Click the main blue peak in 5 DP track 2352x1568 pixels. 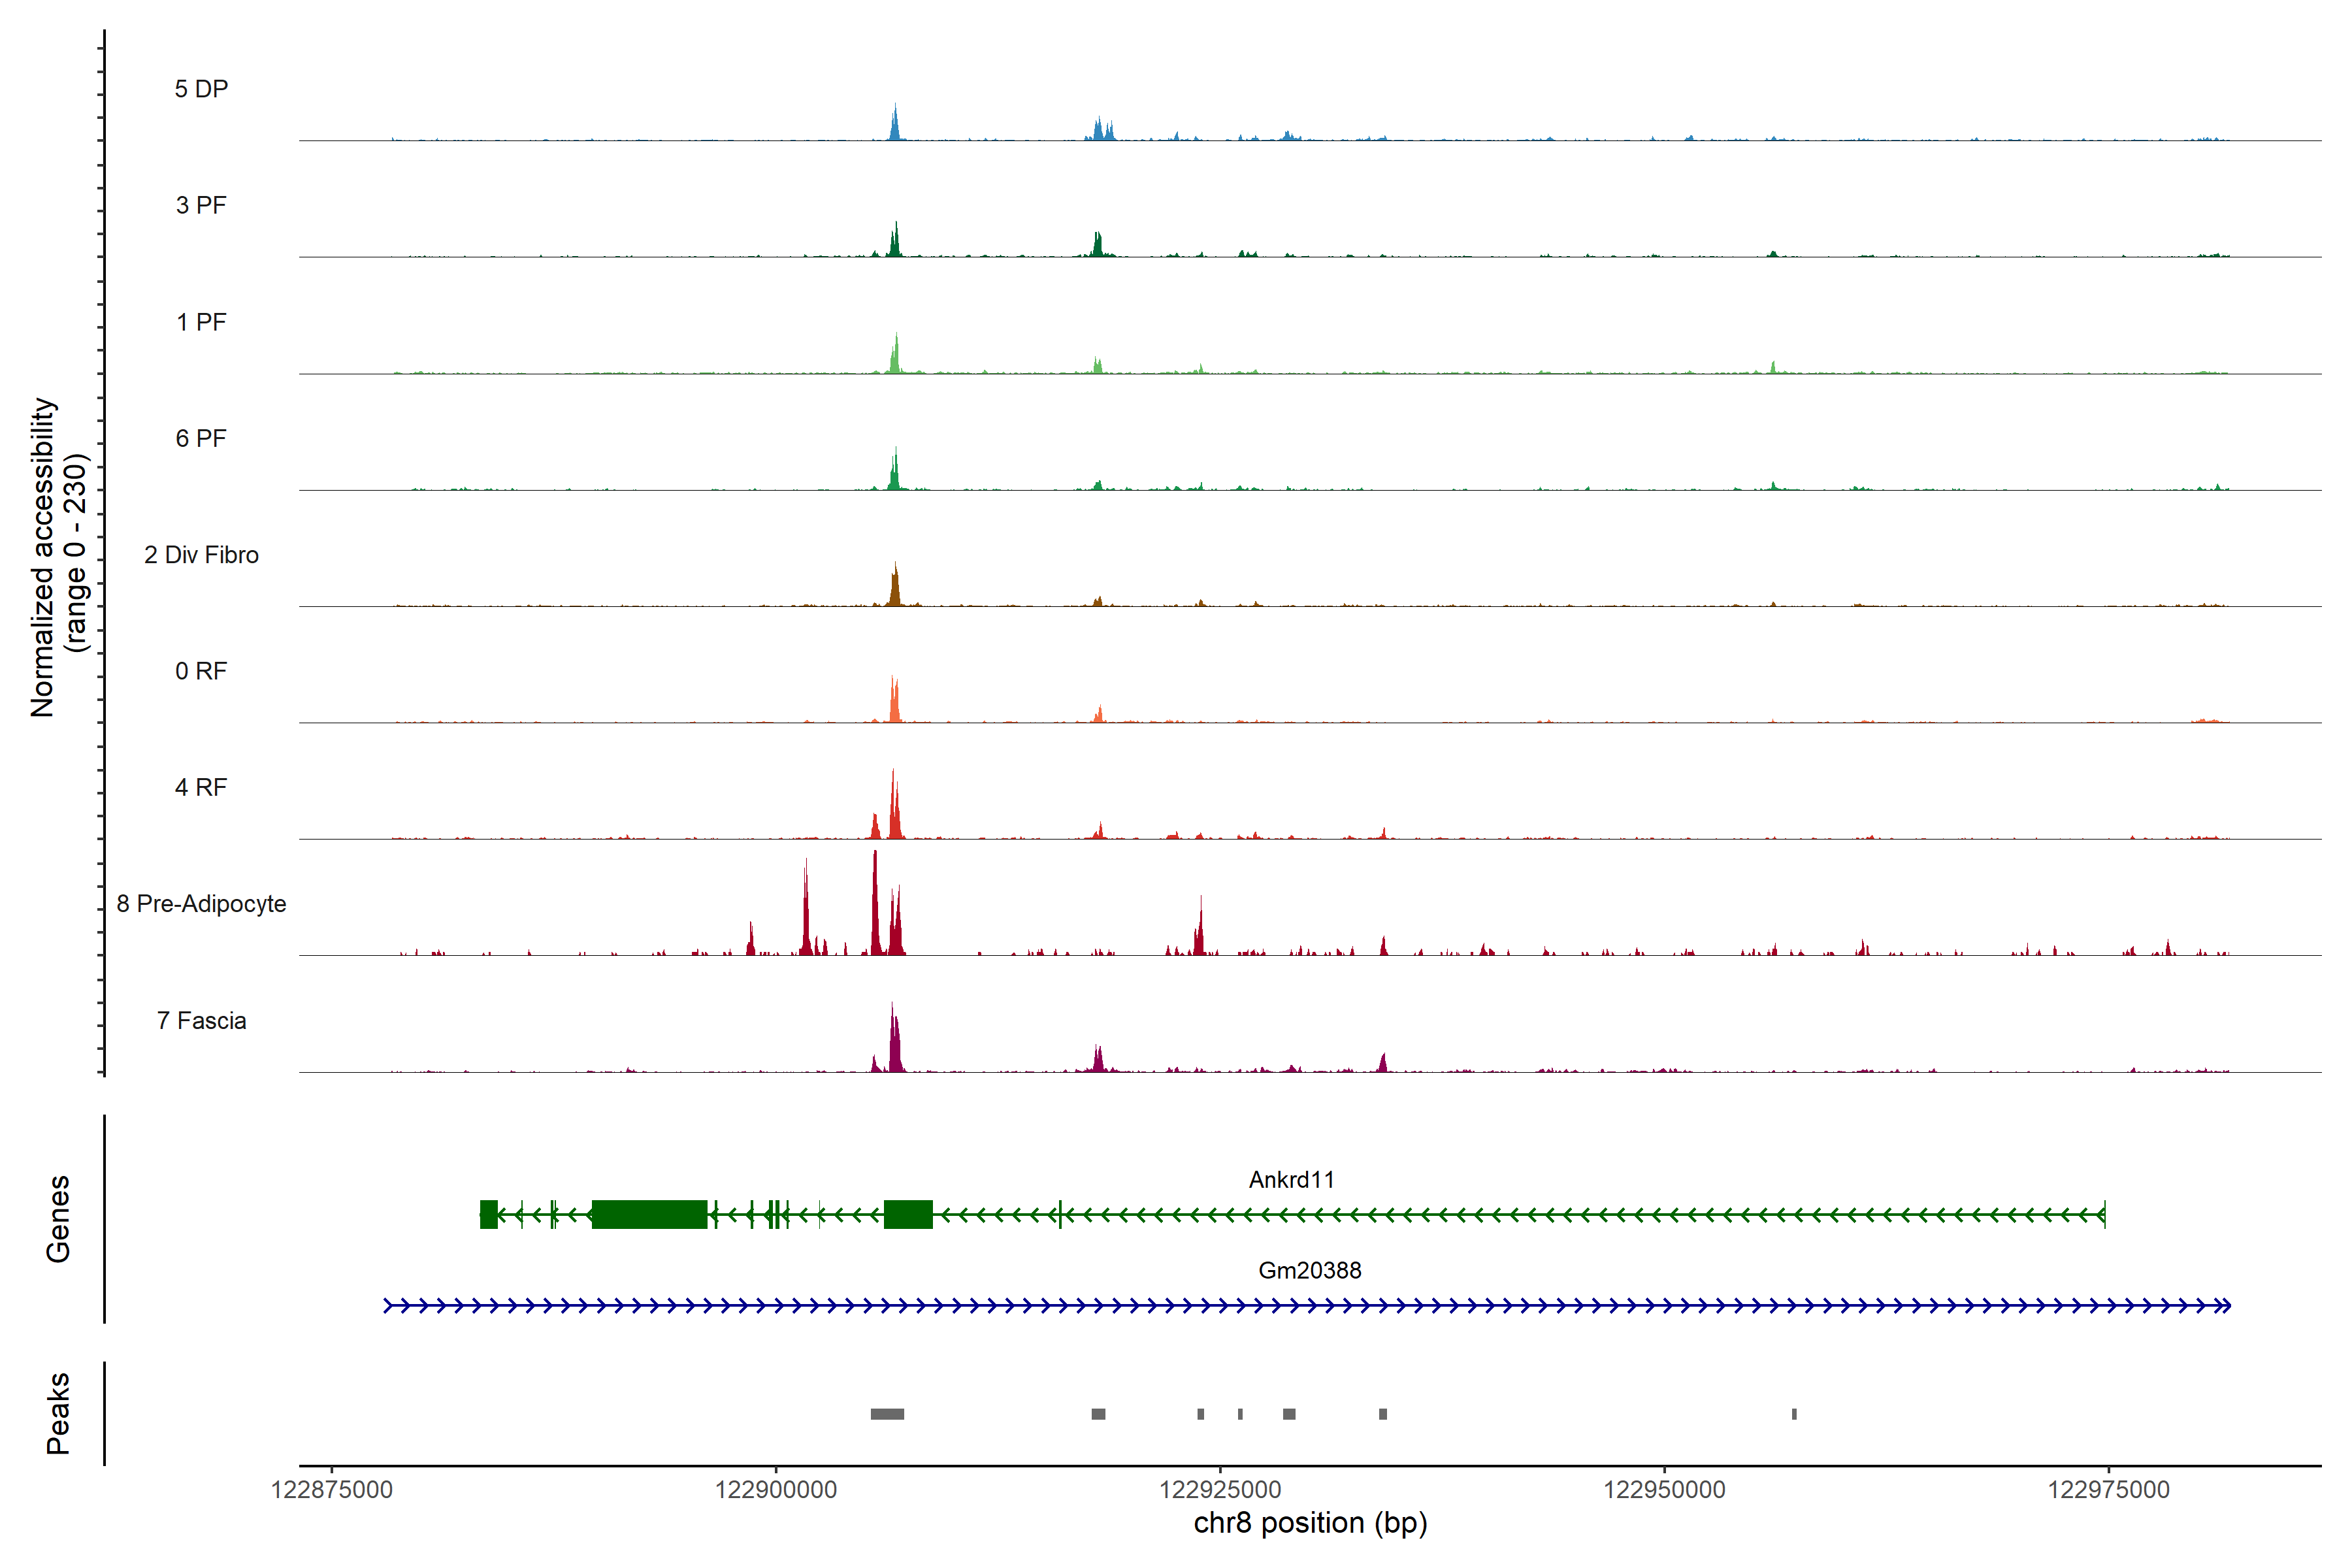[x=895, y=125]
